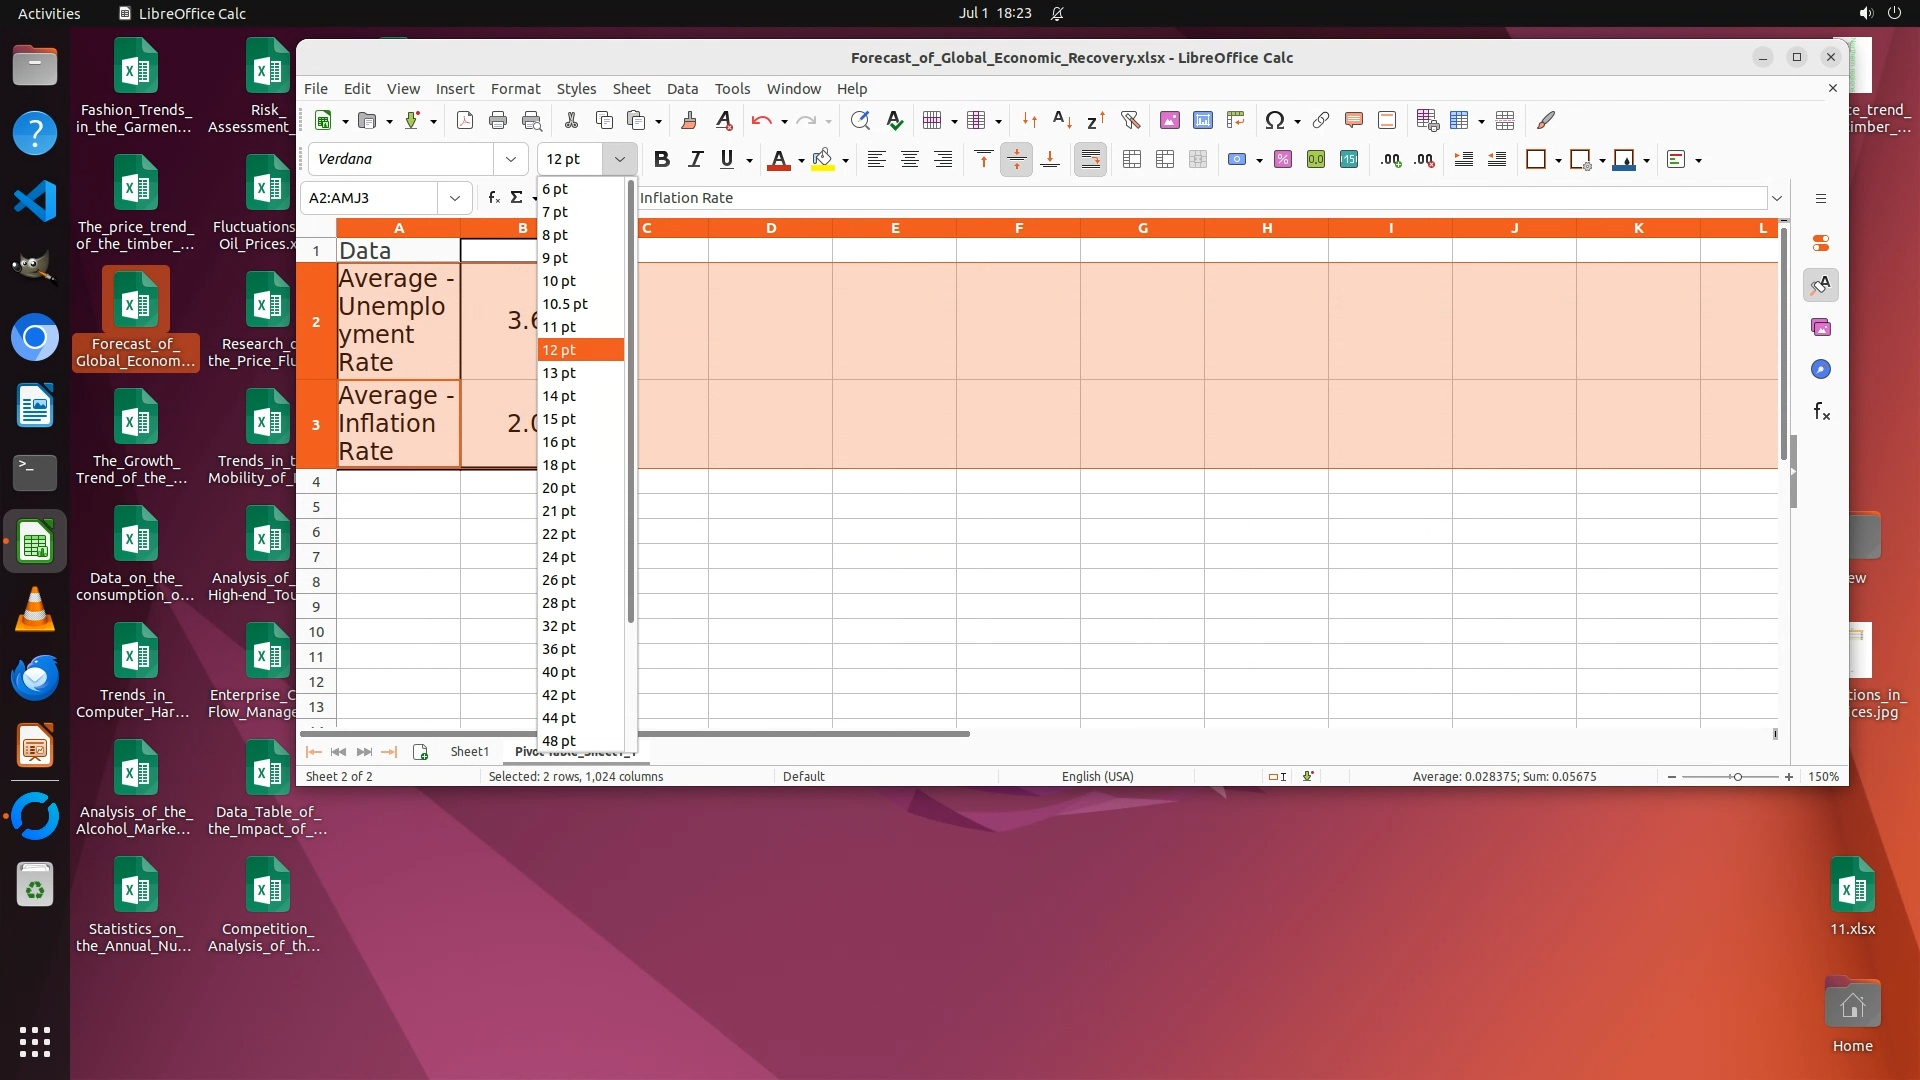Open the Format menu
Image resolution: width=1920 pixels, height=1080 pixels.
(x=515, y=89)
